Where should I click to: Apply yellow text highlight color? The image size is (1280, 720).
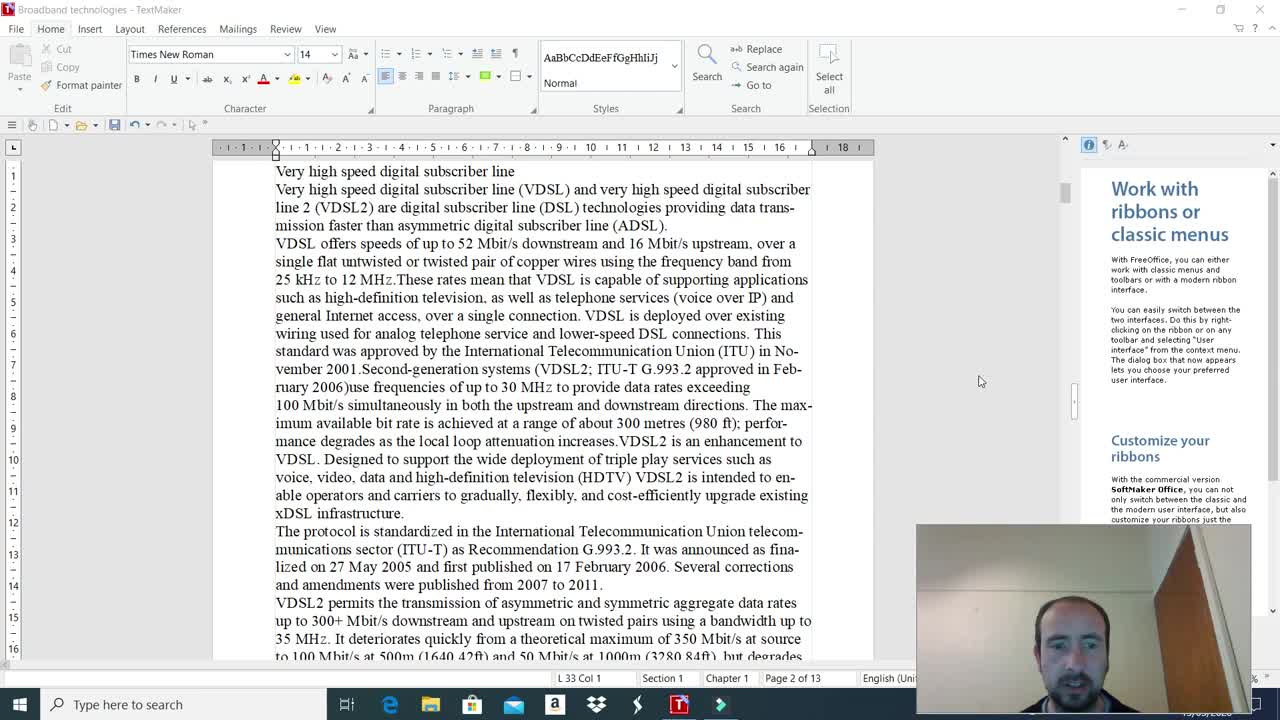tap(294, 79)
